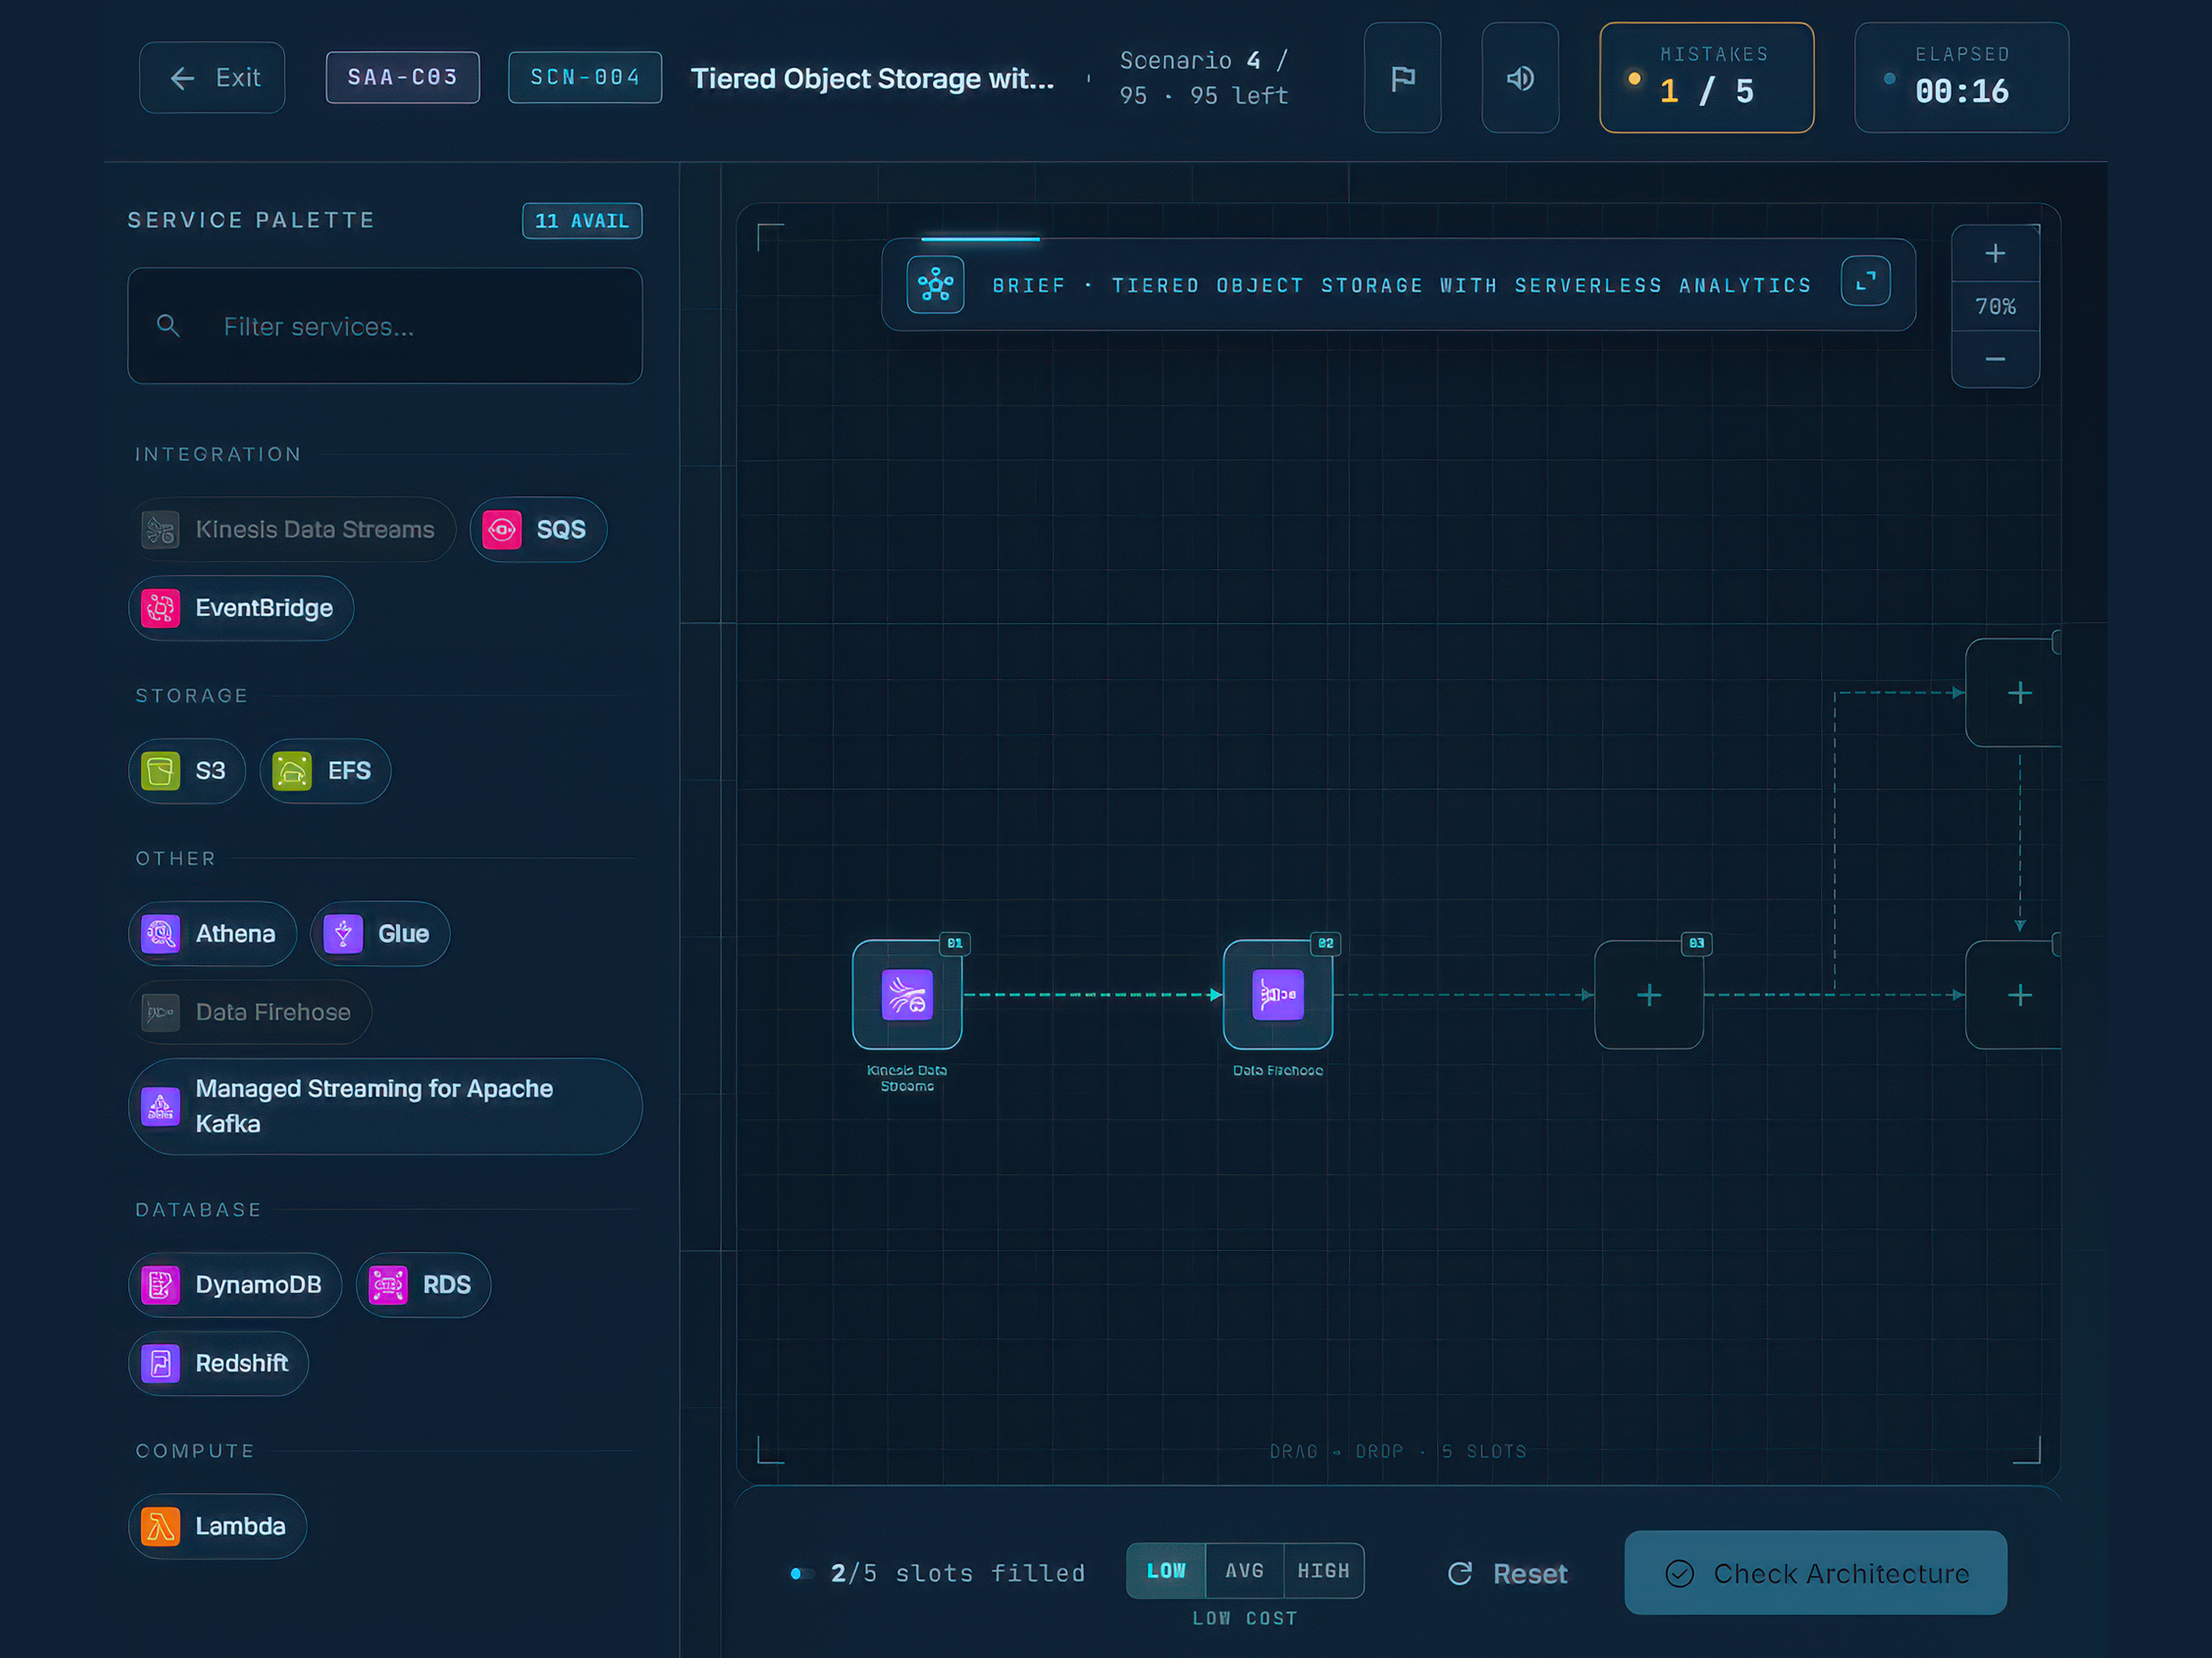The width and height of the screenshot is (2212, 1658).
Task: Zoom out with the minus button
Action: [1995, 360]
